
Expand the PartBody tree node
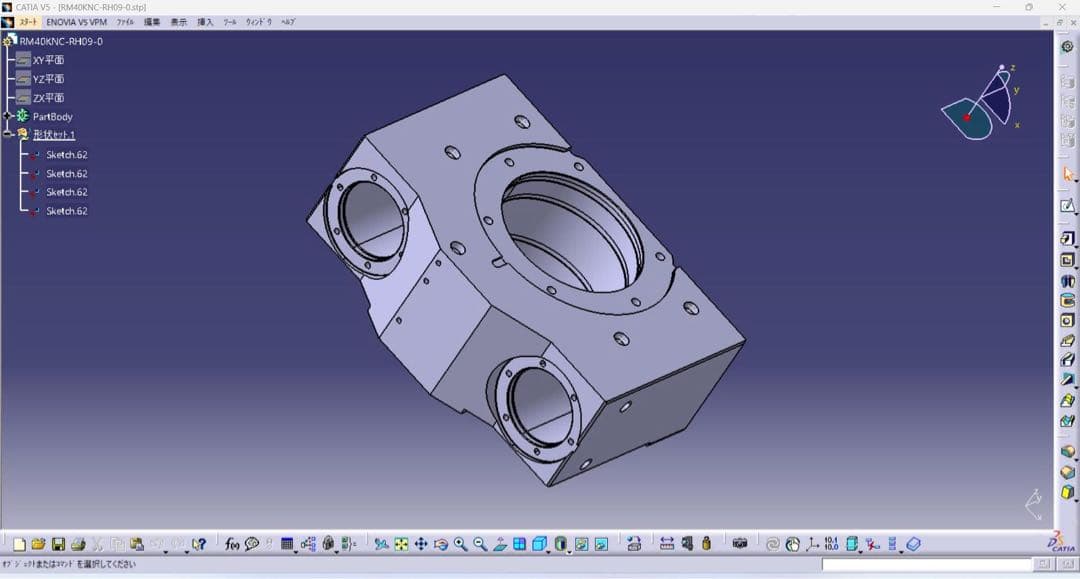click(6, 116)
